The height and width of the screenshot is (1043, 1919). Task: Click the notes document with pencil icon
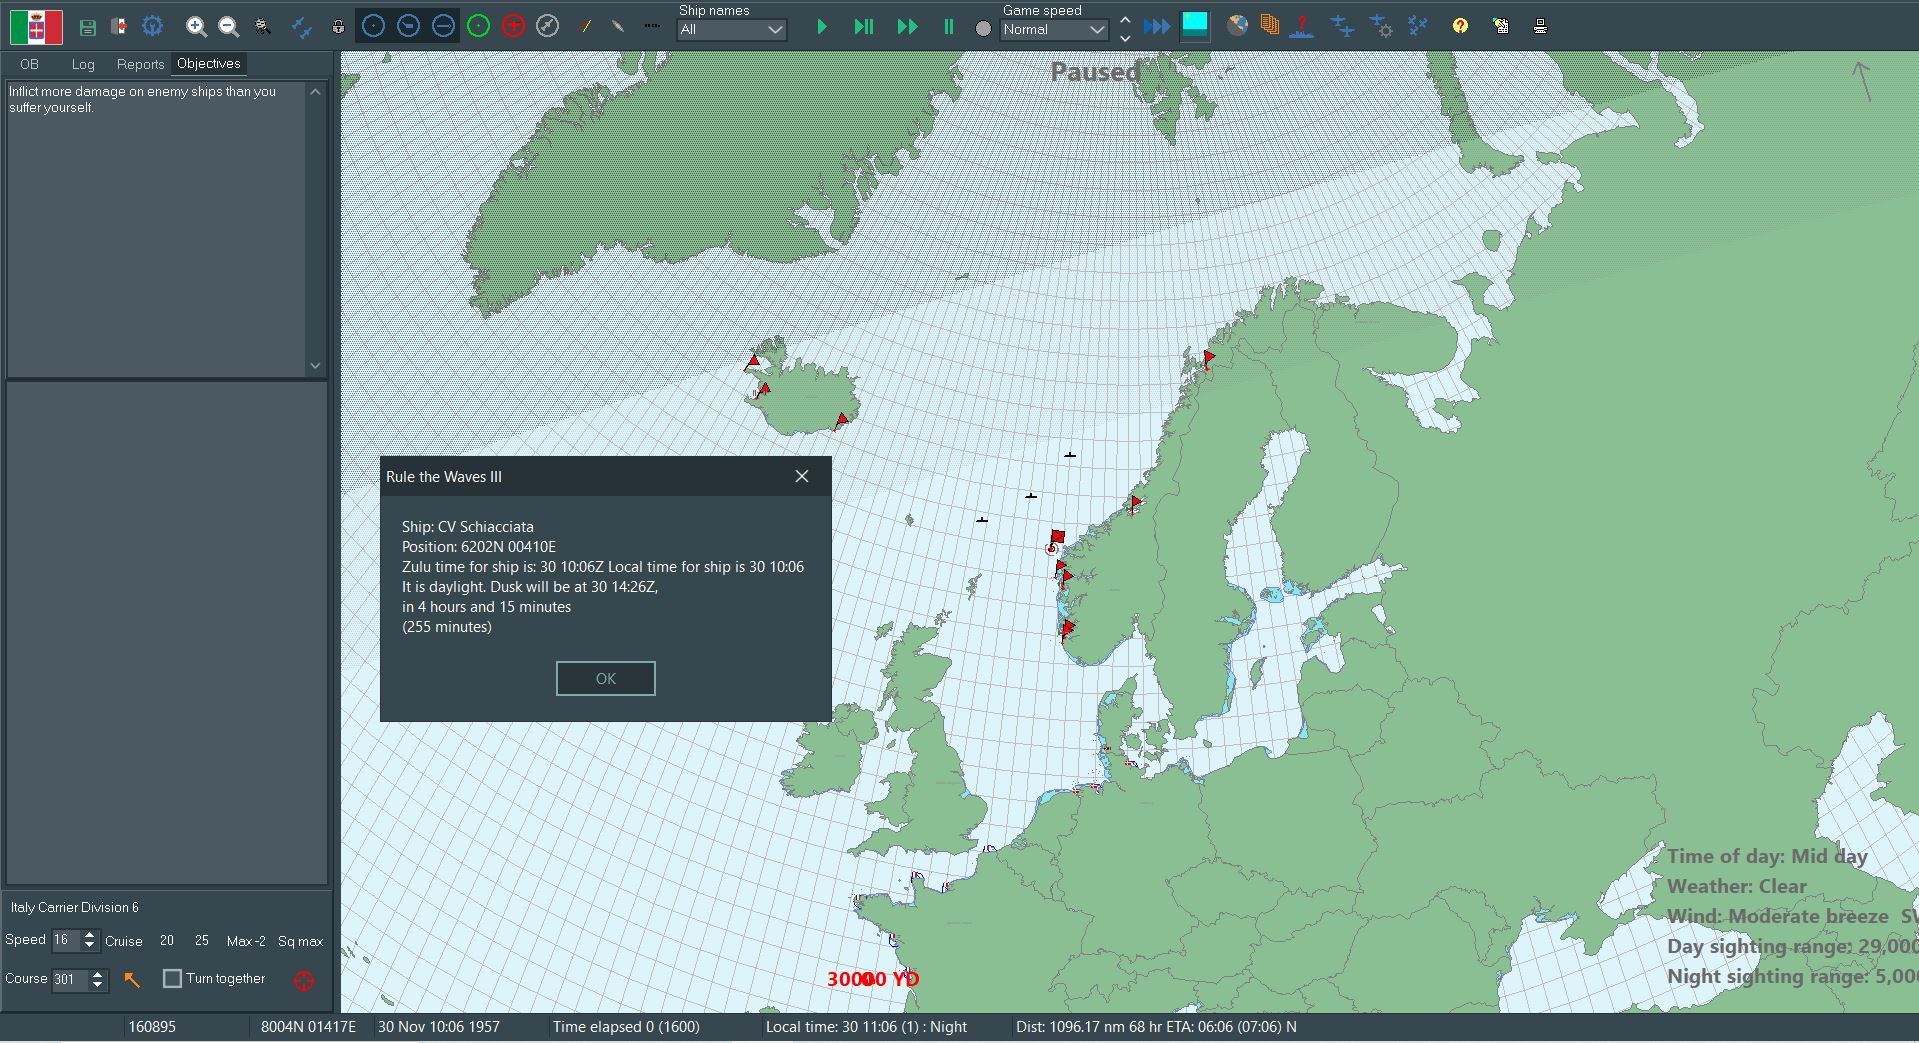click(1500, 26)
